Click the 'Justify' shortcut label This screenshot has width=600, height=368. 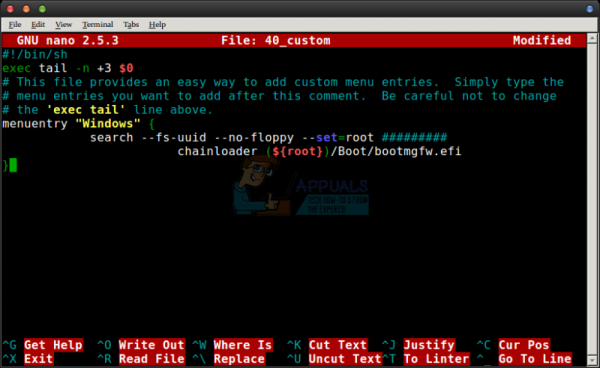pos(429,345)
